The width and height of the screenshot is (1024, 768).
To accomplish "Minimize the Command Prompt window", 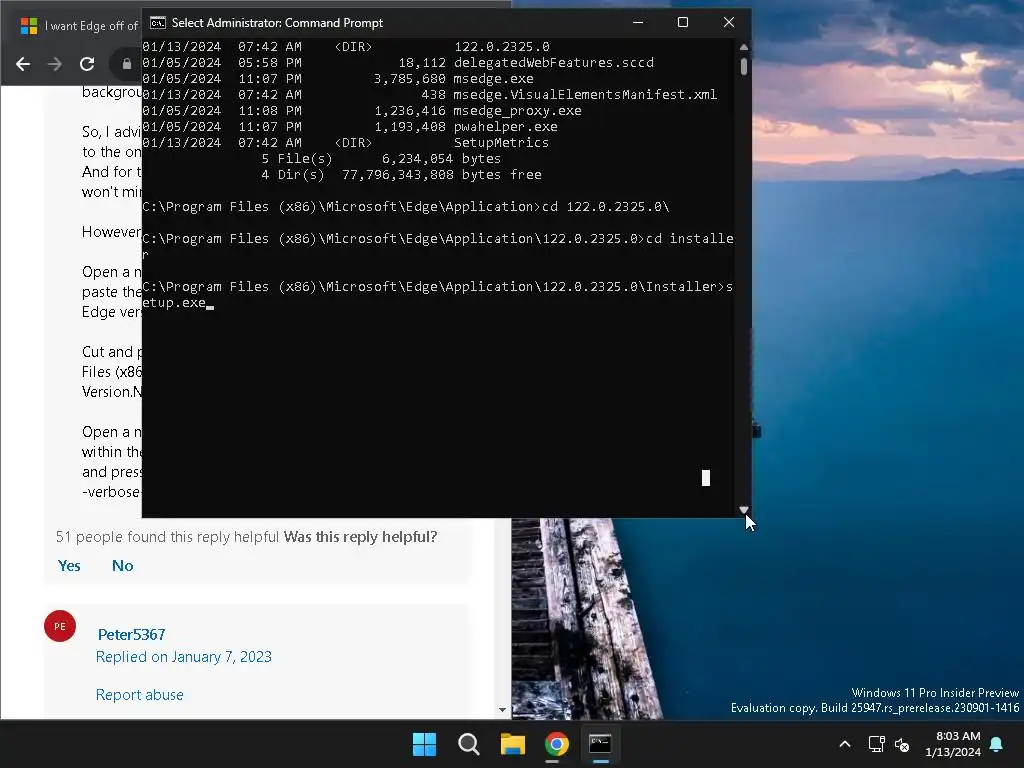I will pos(638,22).
